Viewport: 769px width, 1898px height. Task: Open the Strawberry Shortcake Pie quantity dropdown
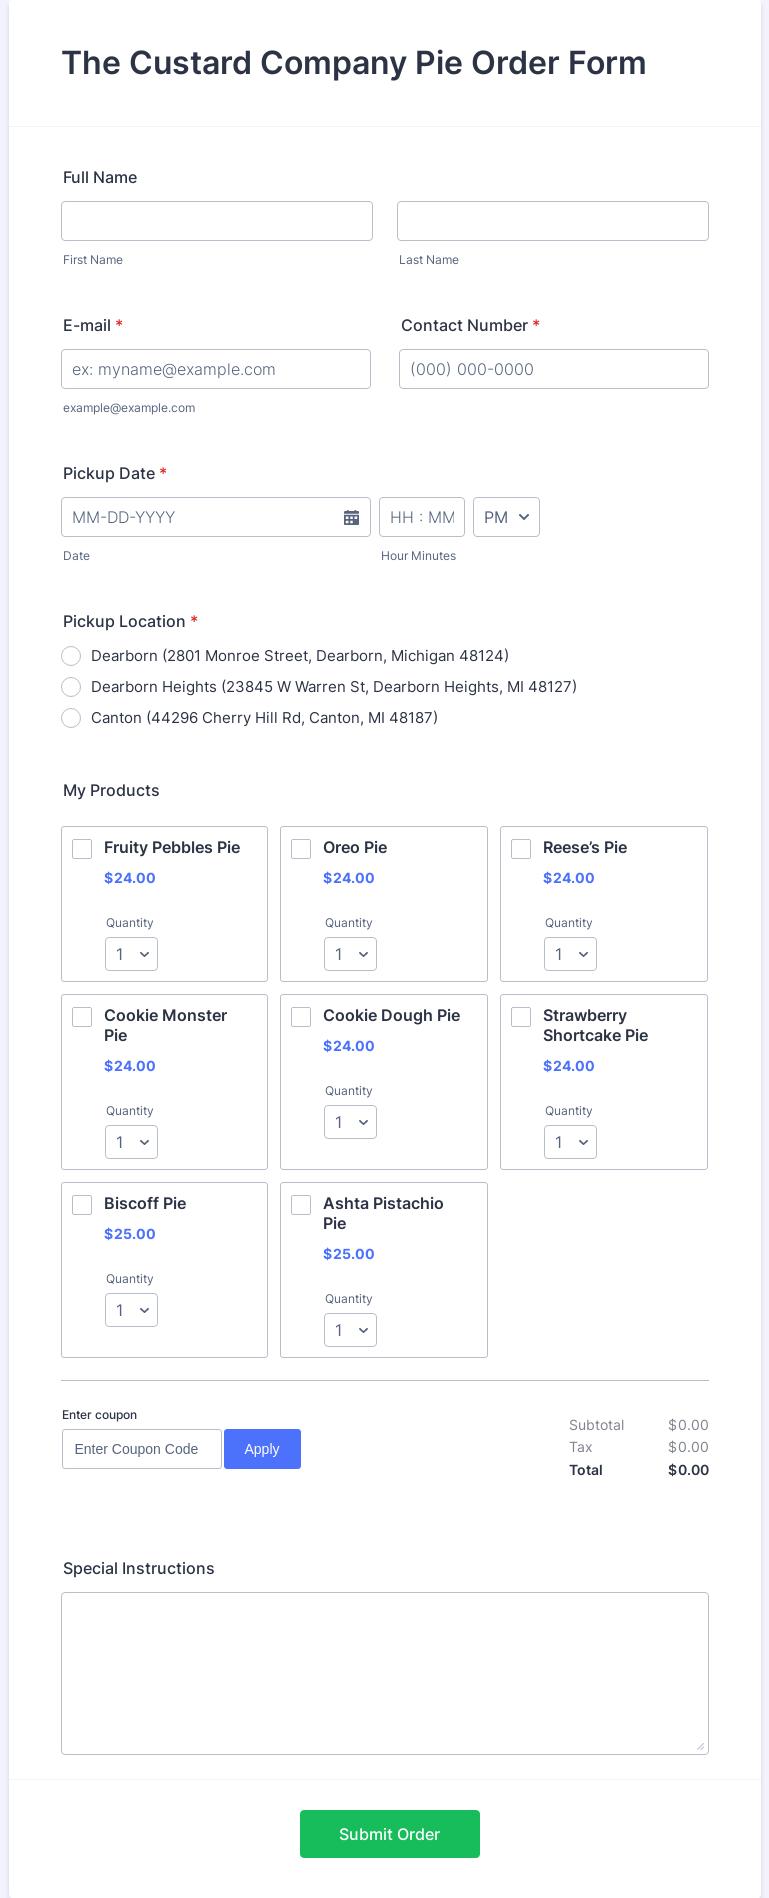click(x=570, y=1142)
